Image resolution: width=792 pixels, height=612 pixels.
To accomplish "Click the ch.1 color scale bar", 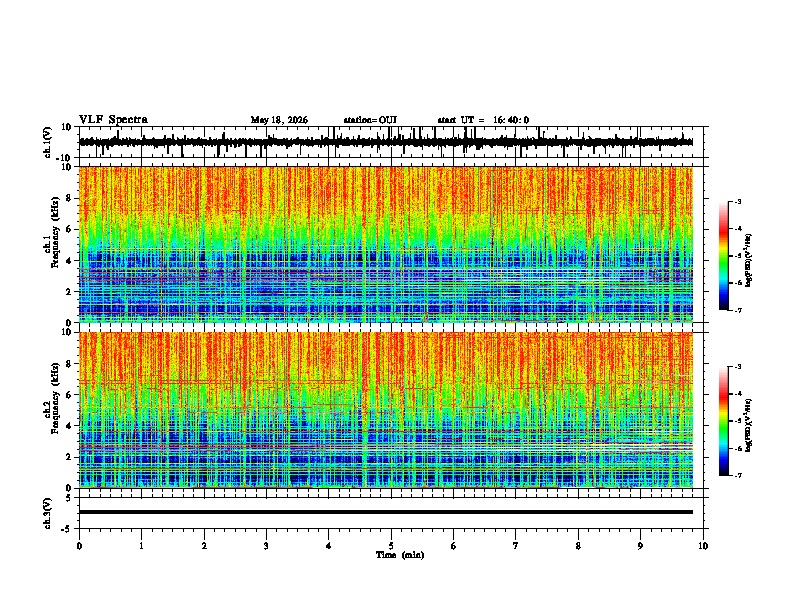I will pyautogui.click(x=723, y=256).
